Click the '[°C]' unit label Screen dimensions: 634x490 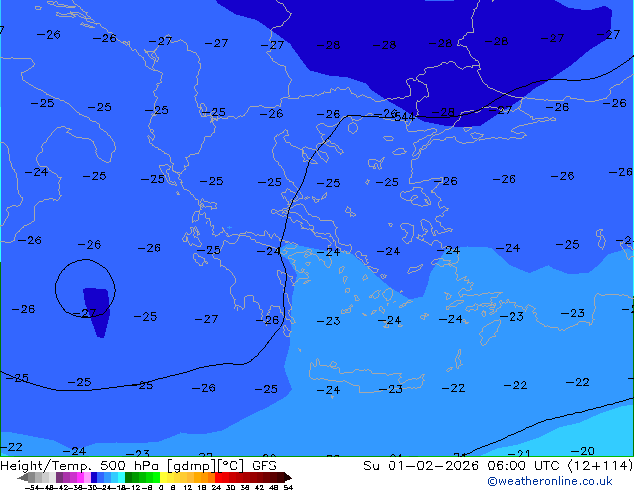(231, 466)
